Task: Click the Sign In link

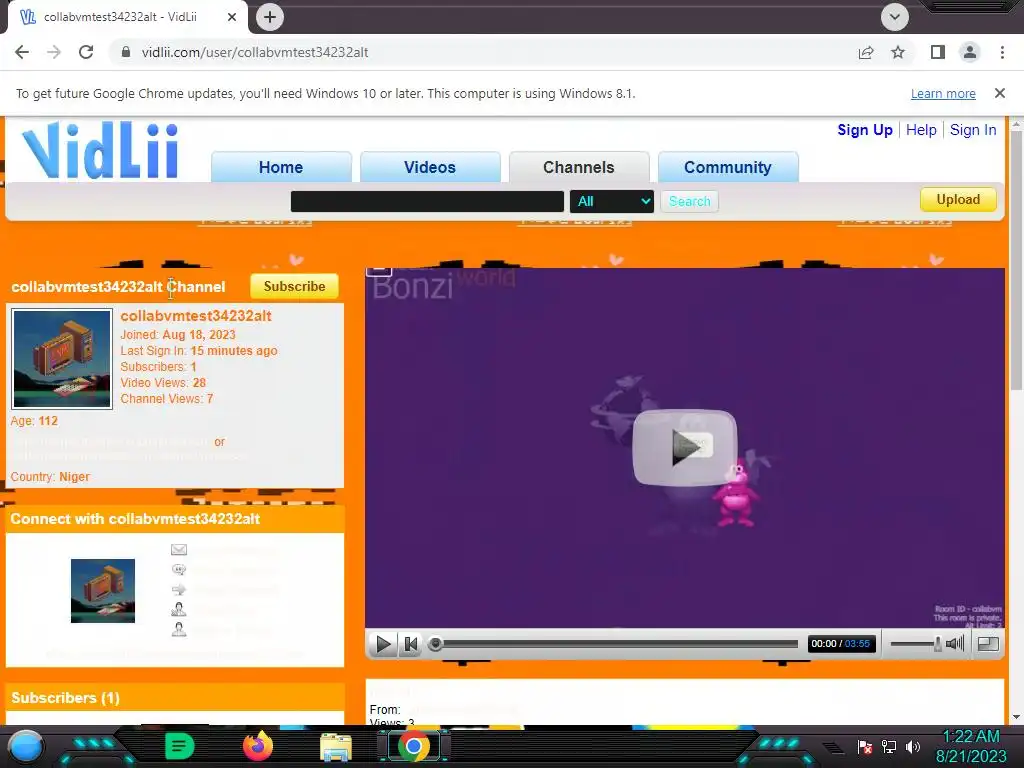Action: click(972, 130)
